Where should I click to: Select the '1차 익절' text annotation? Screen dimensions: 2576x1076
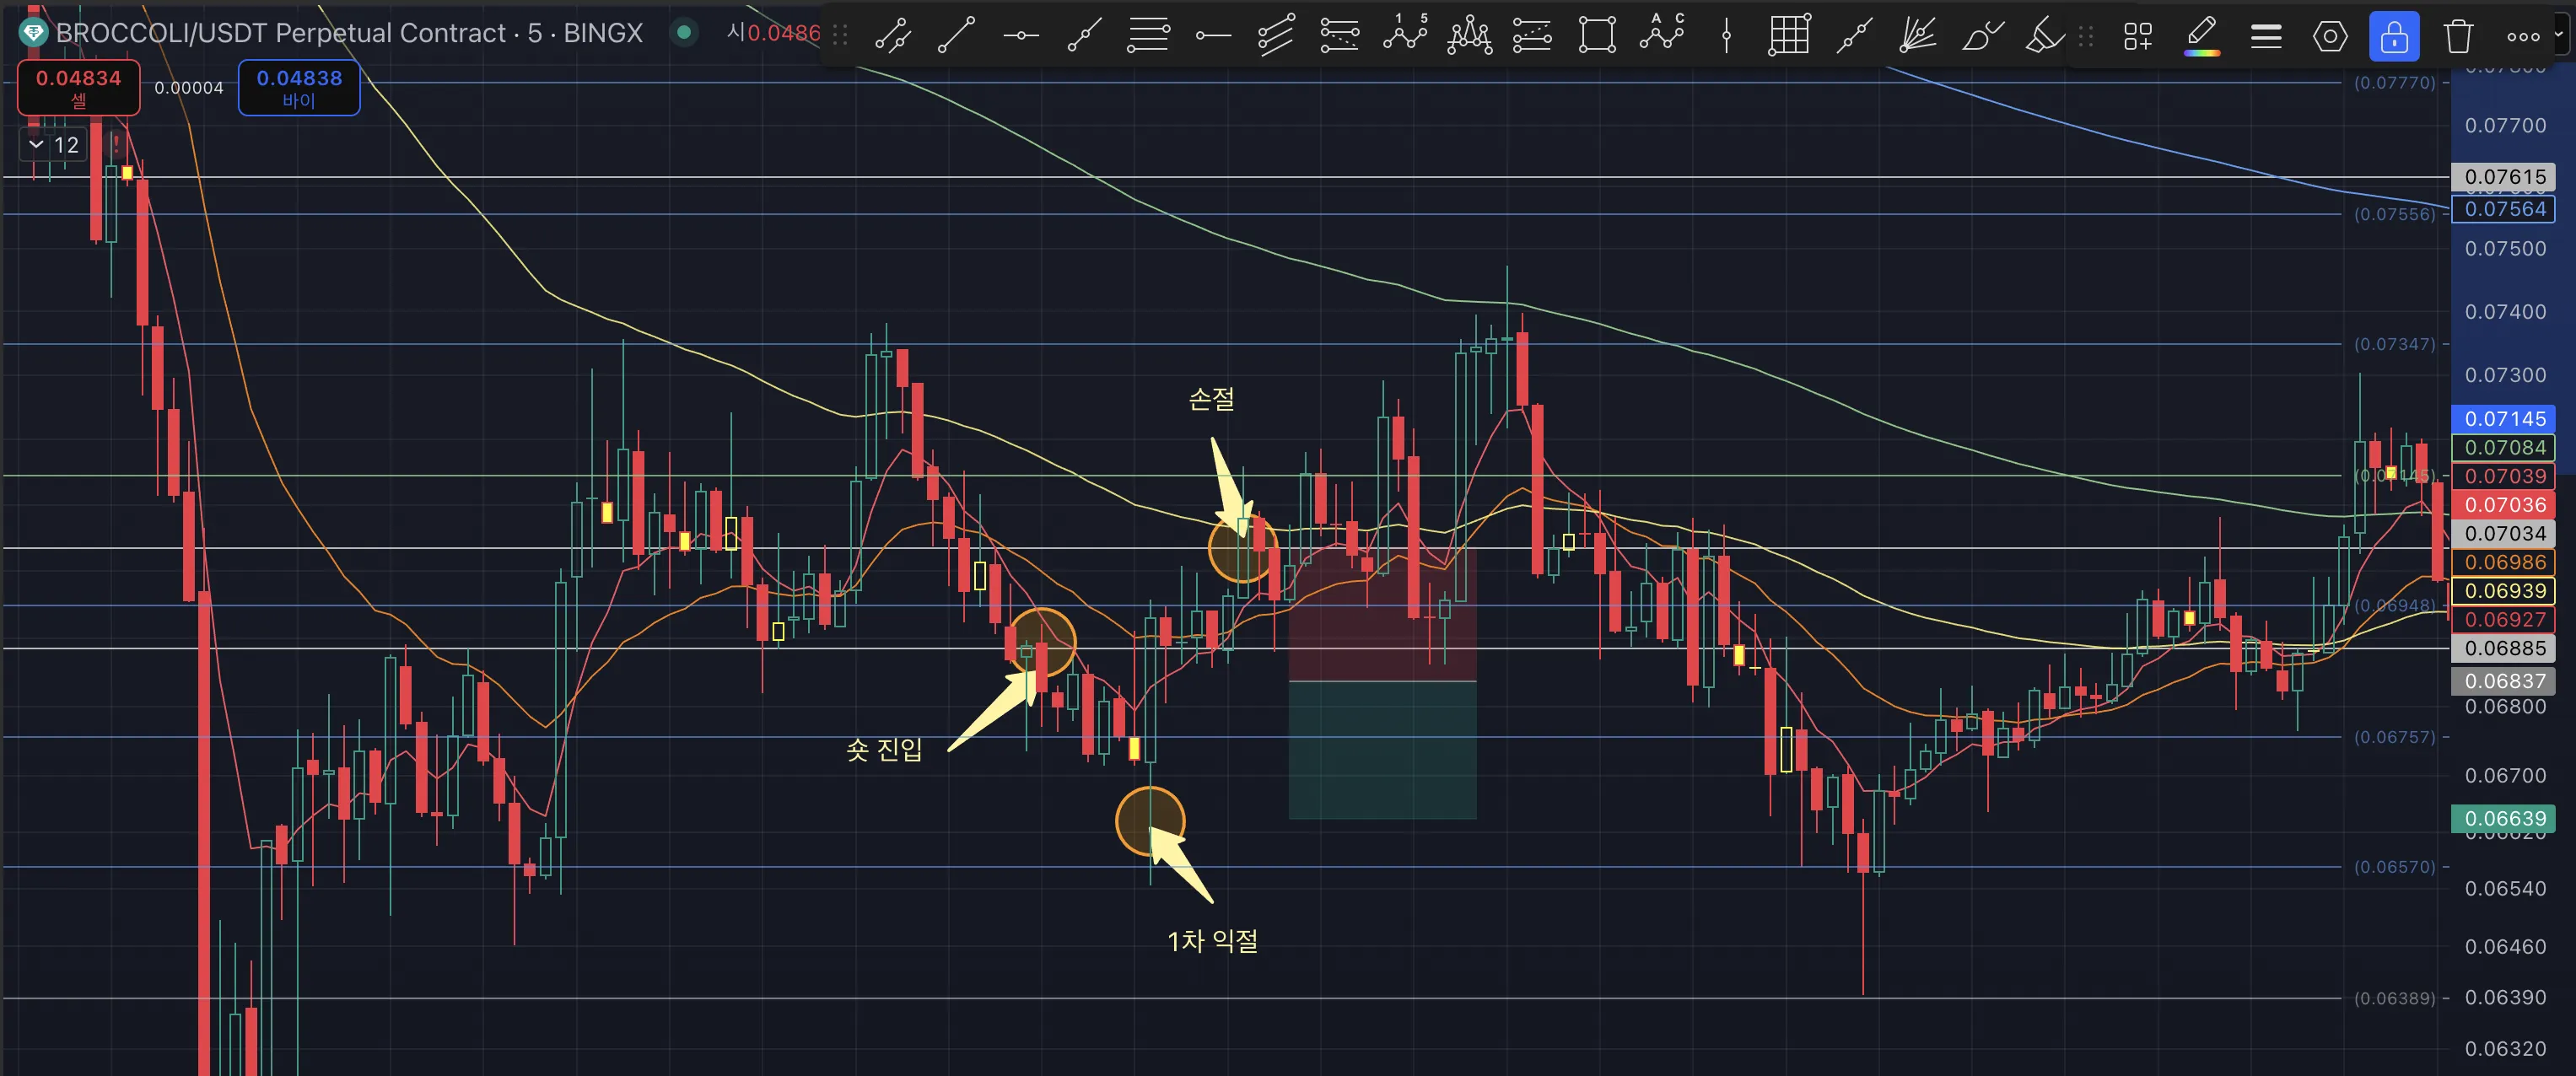[x=1212, y=941]
